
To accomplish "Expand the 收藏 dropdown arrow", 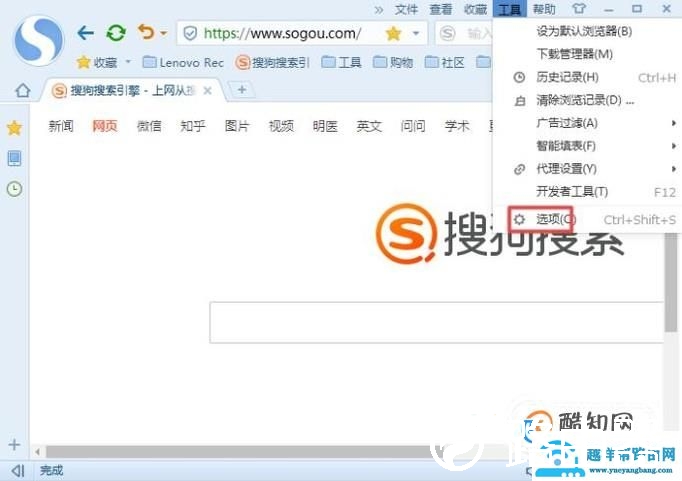I will click(128, 62).
